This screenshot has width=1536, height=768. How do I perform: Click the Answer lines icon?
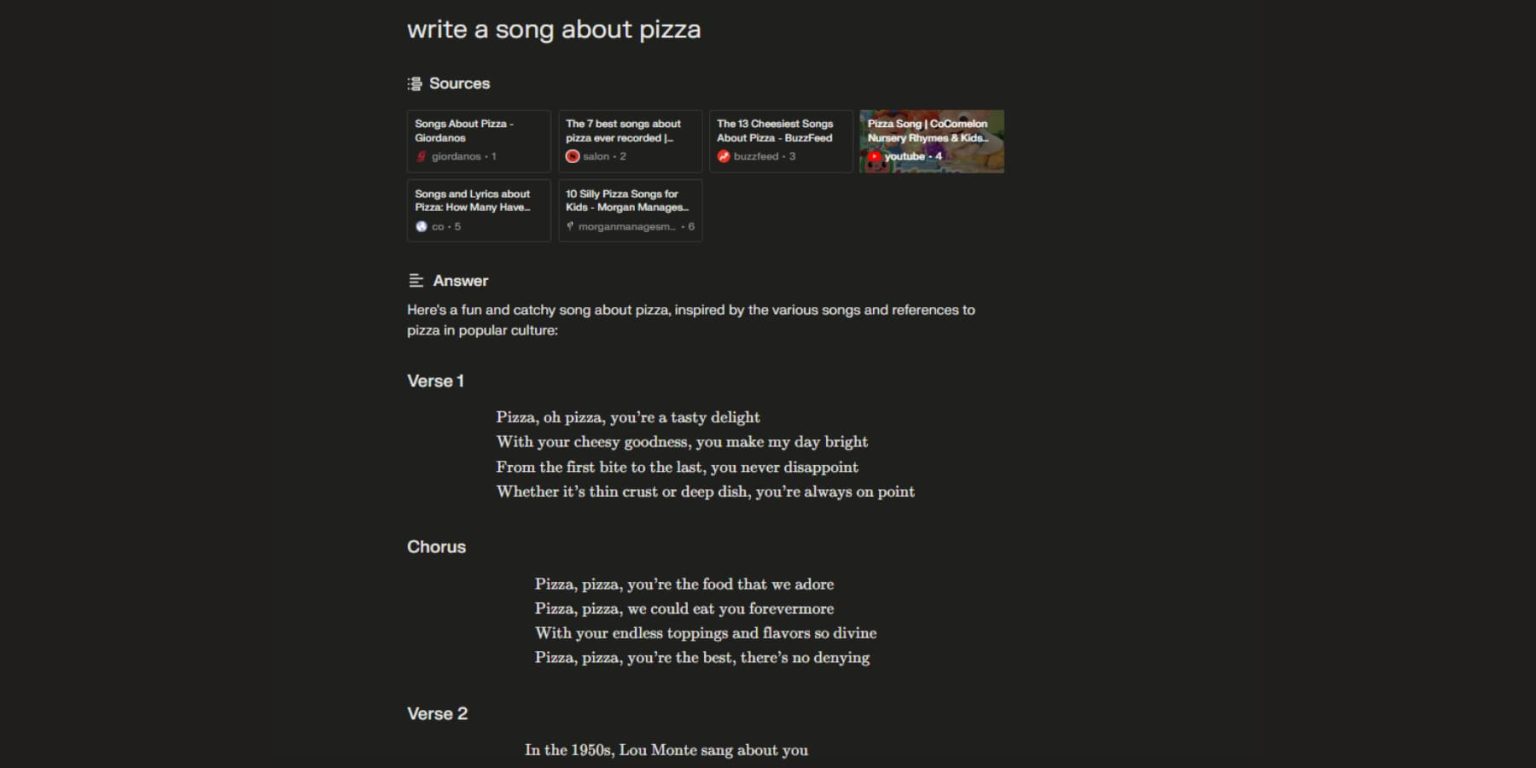[x=416, y=281]
